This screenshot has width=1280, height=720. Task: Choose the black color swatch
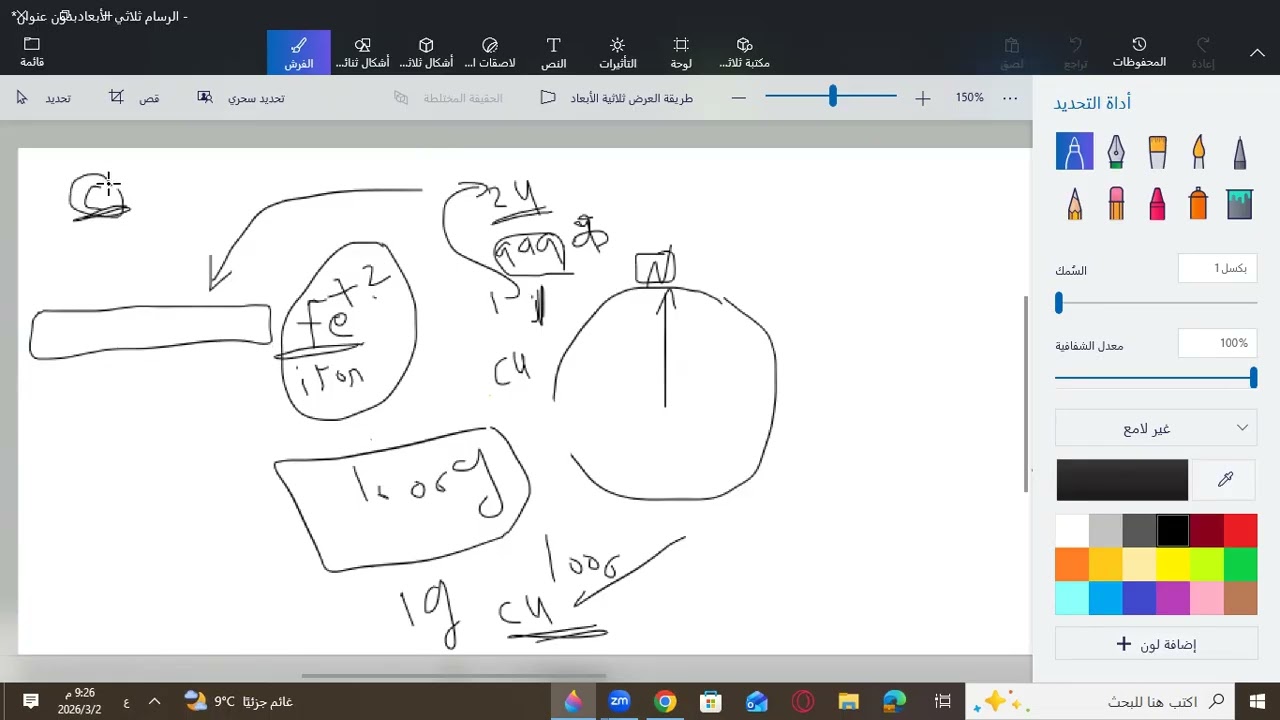pyautogui.click(x=1173, y=531)
